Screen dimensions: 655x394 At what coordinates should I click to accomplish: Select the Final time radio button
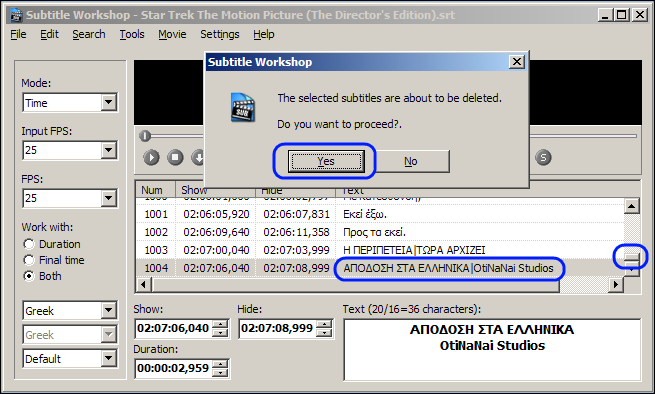coord(28,260)
